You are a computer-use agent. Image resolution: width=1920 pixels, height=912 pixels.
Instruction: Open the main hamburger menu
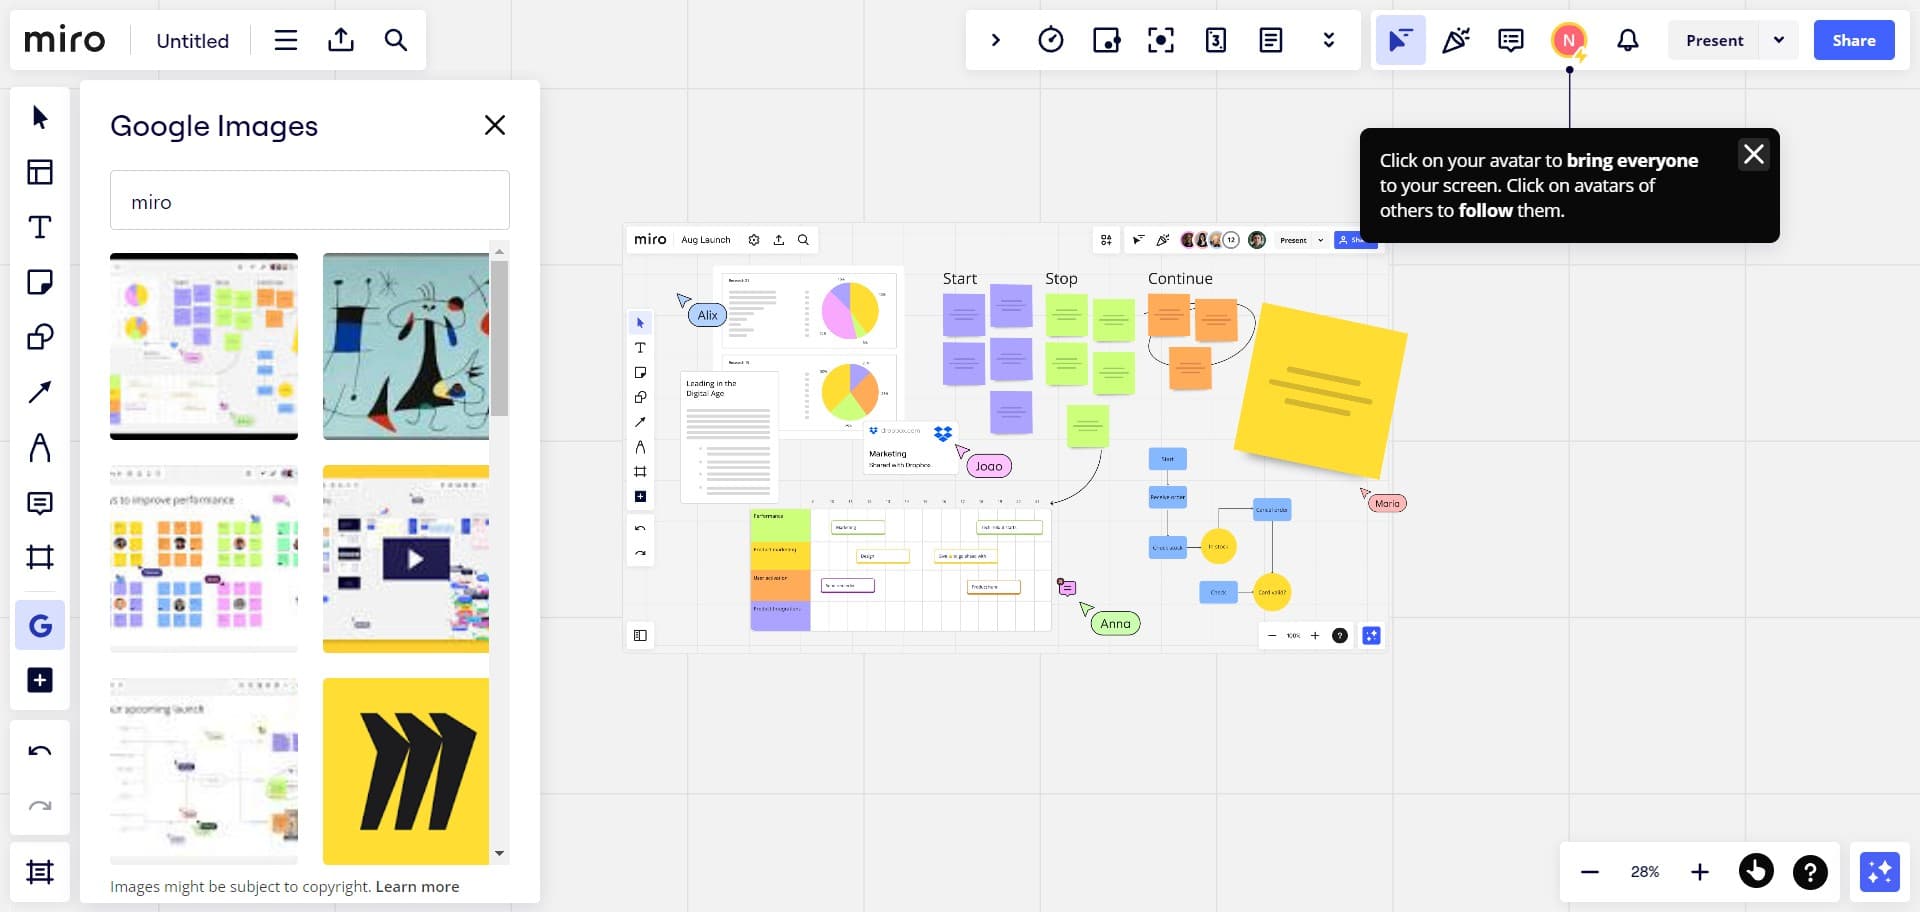pyautogui.click(x=286, y=40)
